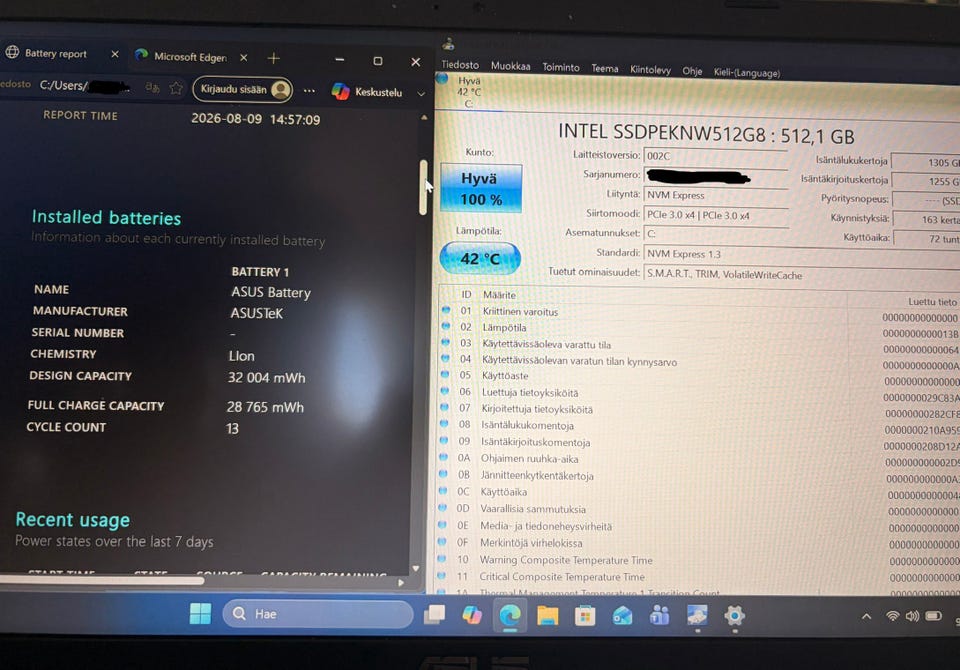
Task: Select the 01 Kriittinen varoitus row
Action: click(699, 312)
